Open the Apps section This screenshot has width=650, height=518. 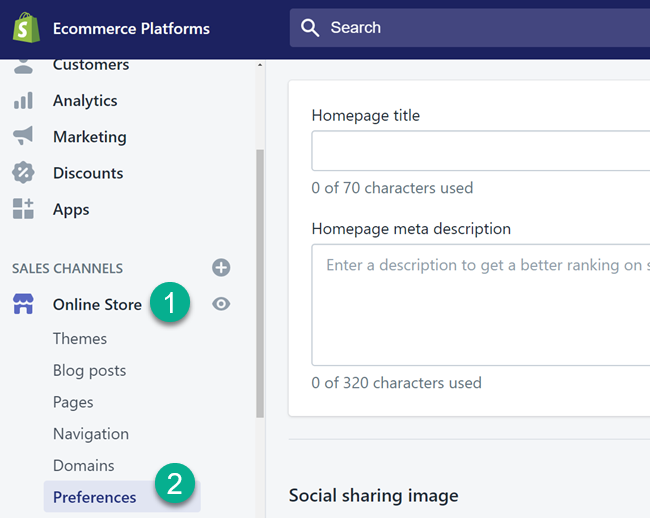pos(71,210)
